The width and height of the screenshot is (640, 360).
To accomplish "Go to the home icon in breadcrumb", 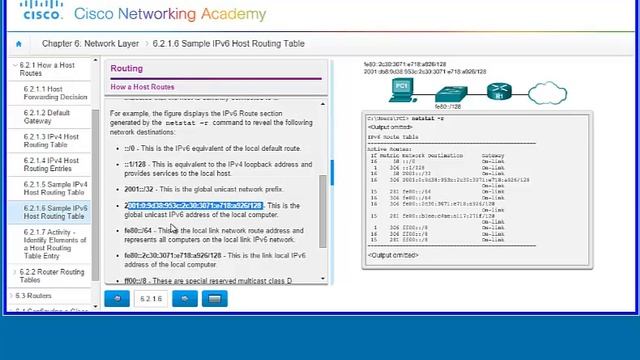I will (x=18, y=44).
